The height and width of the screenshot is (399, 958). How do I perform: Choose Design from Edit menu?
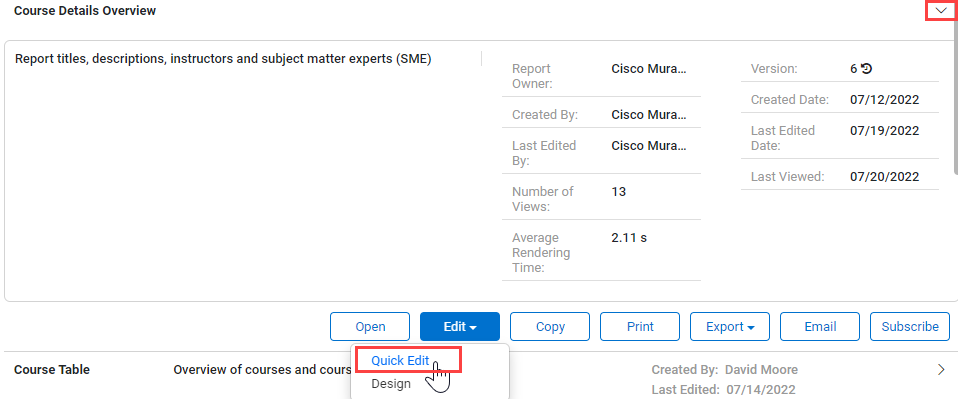click(391, 384)
